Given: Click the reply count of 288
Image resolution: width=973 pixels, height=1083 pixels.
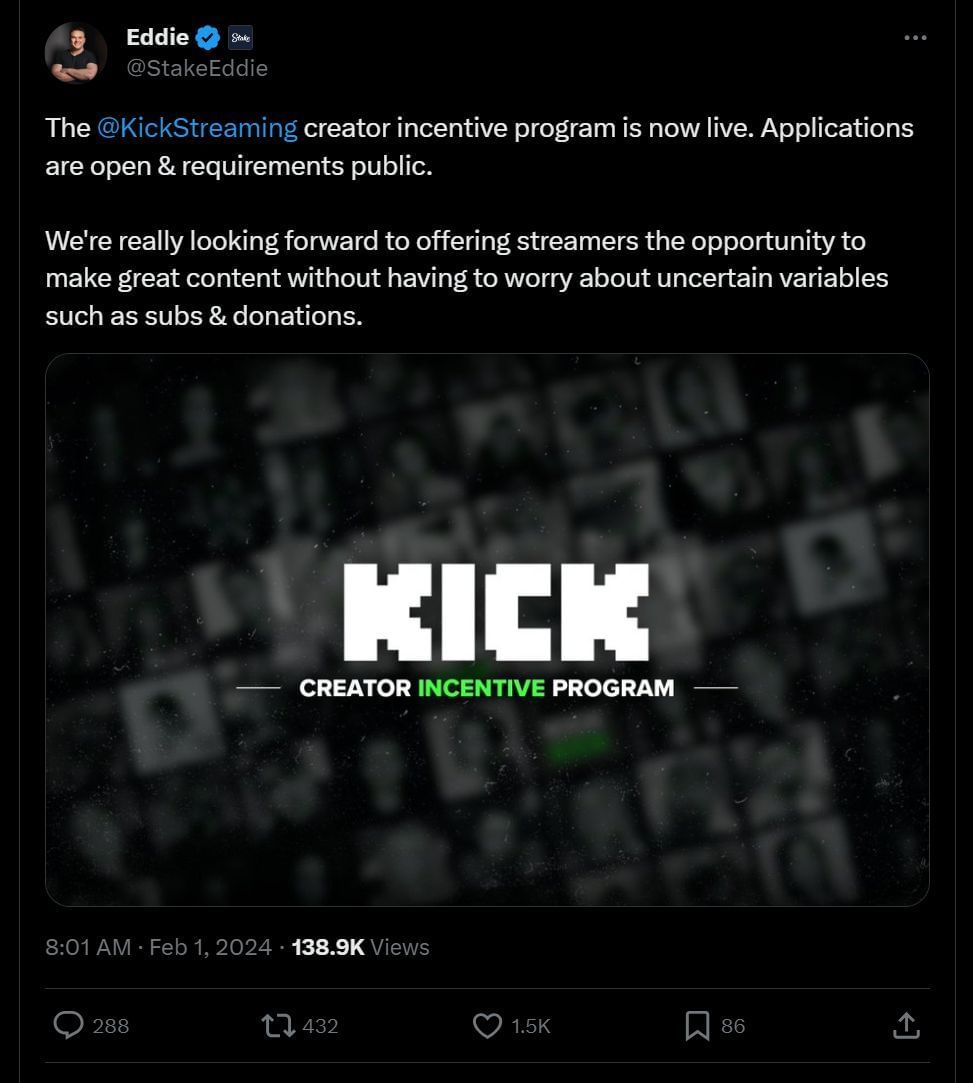Looking at the screenshot, I should pyautogui.click(x=111, y=1025).
